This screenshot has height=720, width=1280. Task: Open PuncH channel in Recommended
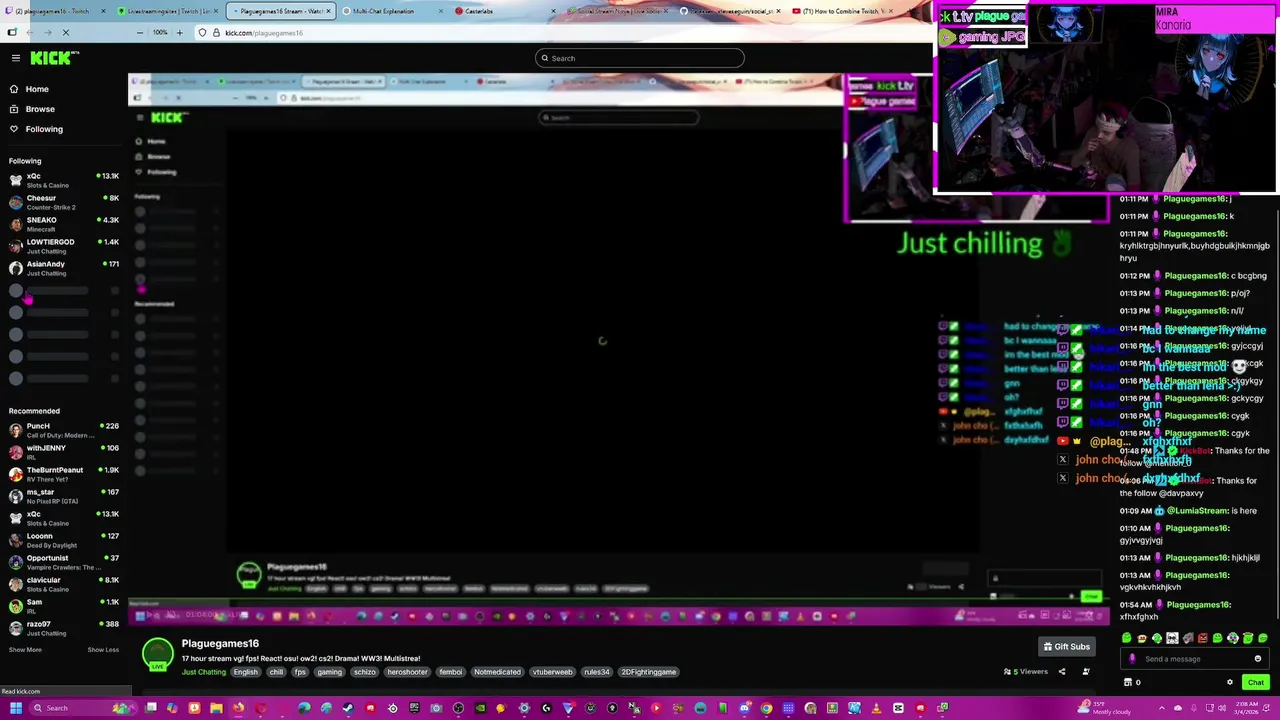64,430
